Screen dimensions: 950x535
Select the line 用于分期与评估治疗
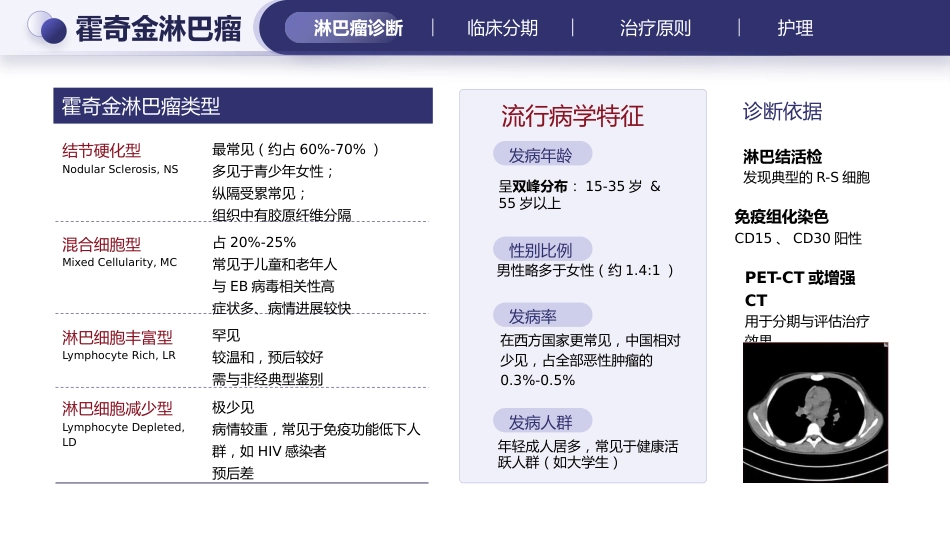click(807, 321)
